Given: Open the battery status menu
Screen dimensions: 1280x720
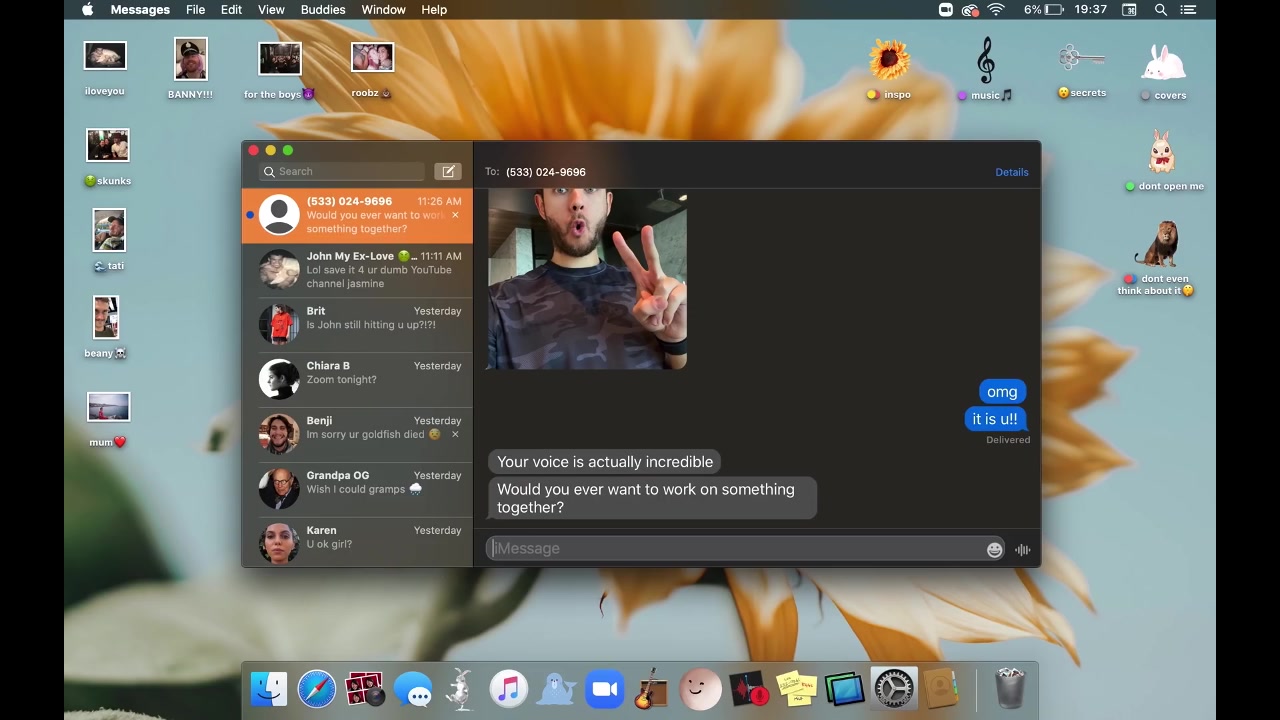Looking at the screenshot, I should pyautogui.click(x=1054, y=9).
